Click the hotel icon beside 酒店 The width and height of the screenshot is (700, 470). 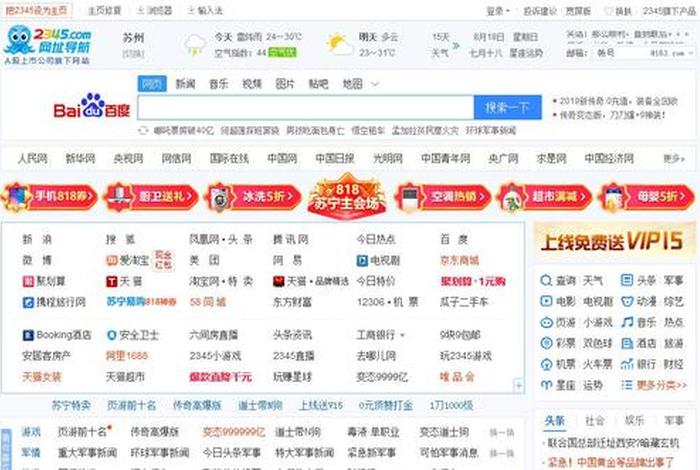pos(627,343)
